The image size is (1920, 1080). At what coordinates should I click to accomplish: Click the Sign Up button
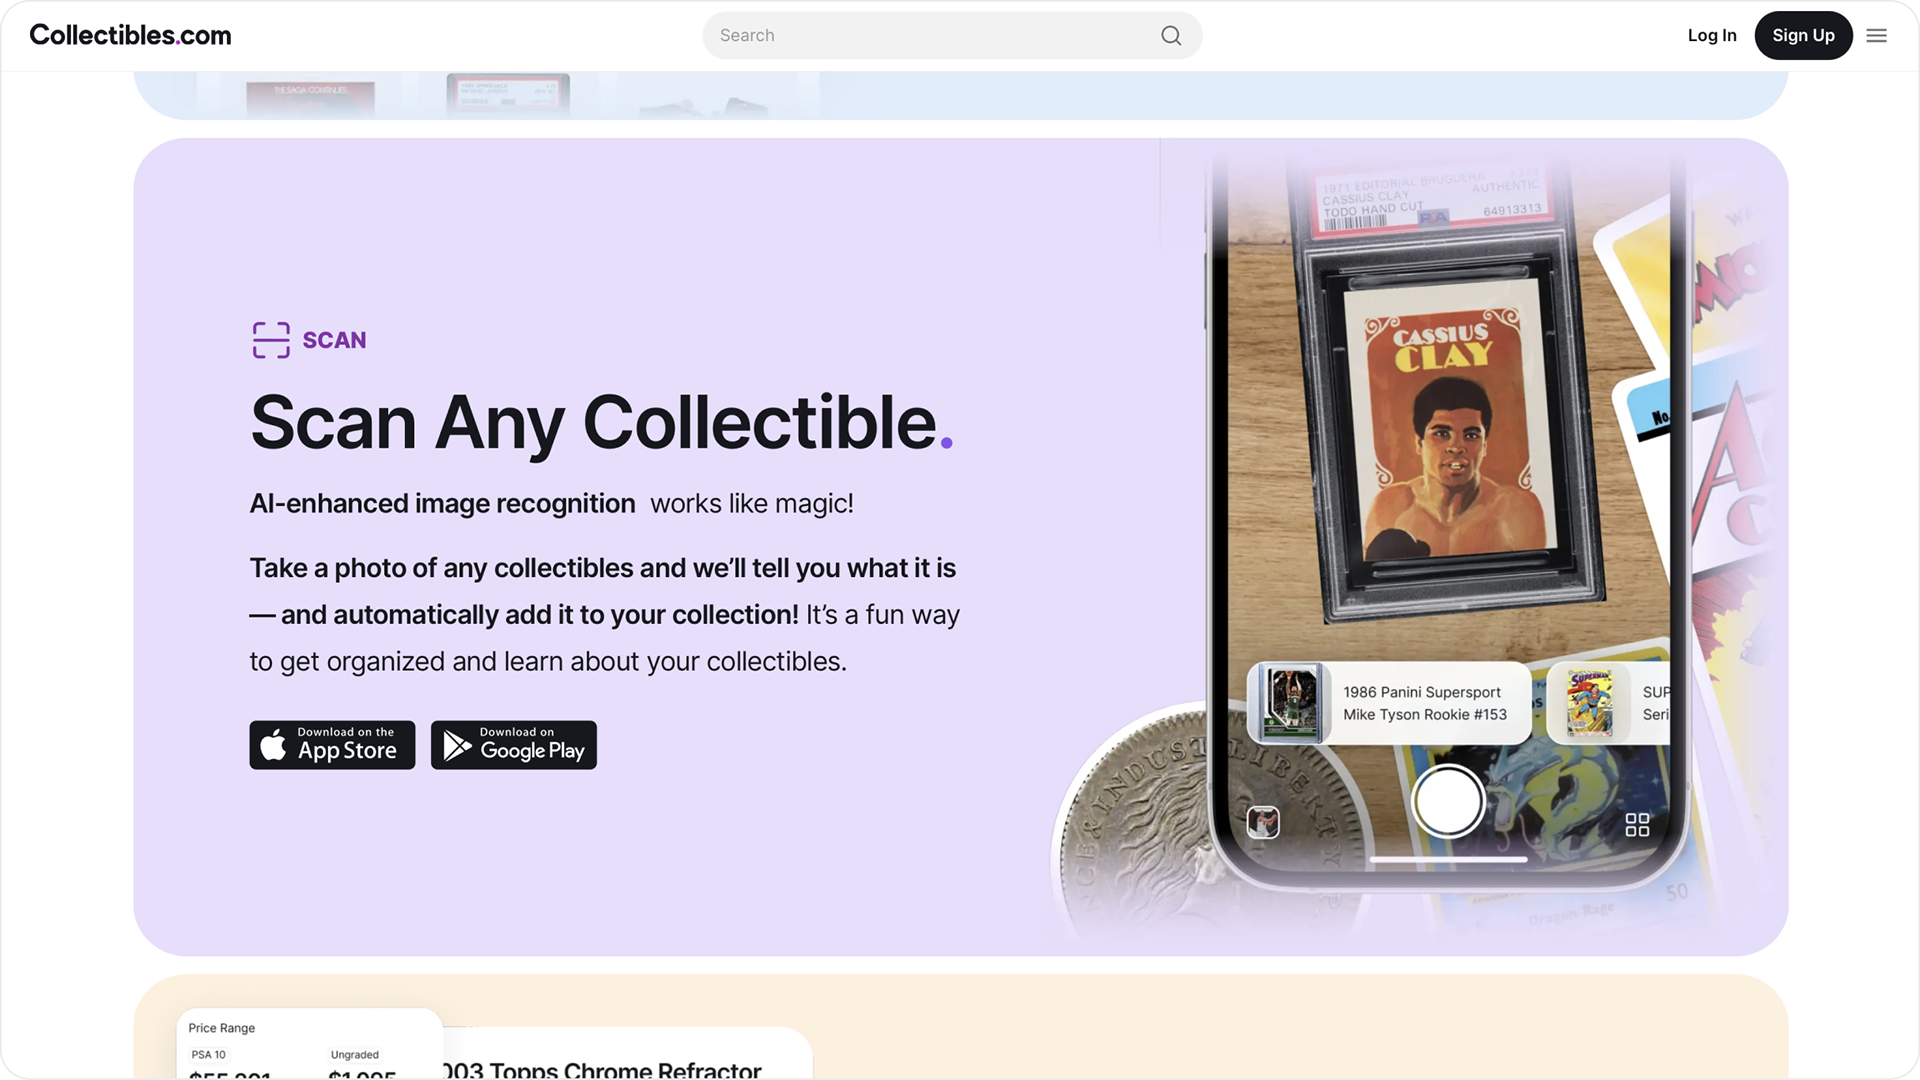[1803, 36]
